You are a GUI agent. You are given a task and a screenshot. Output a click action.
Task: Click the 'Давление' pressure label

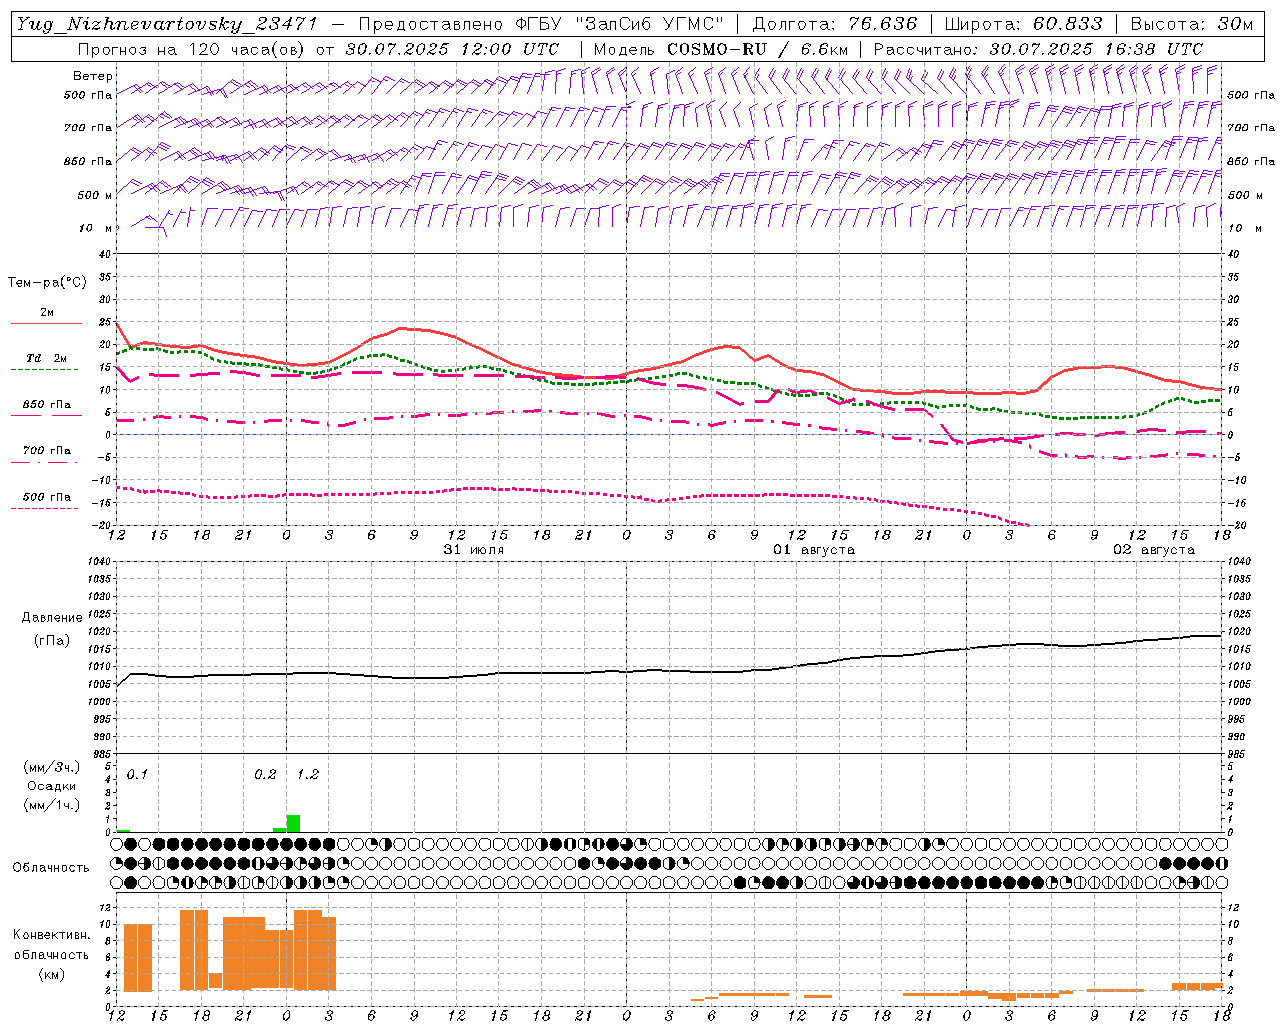pos(52,618)
